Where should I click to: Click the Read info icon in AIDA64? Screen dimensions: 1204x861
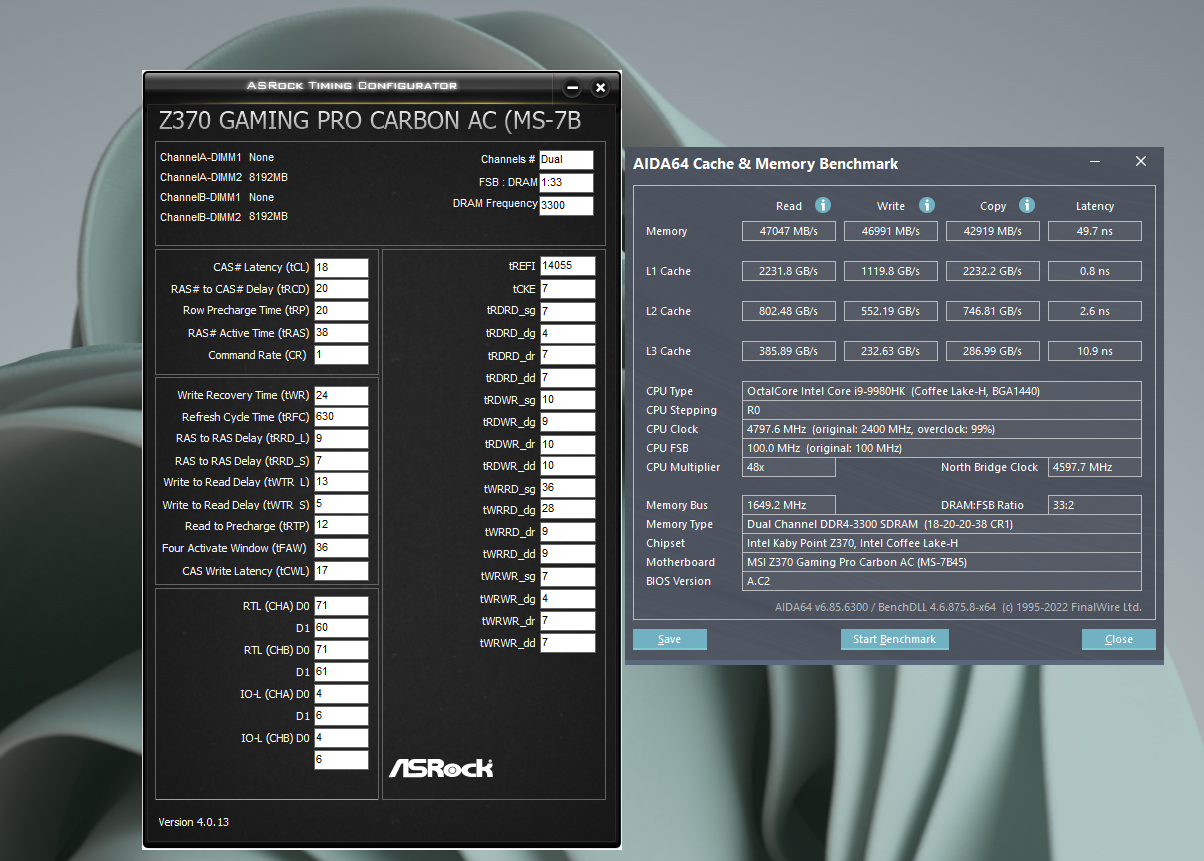823,205
